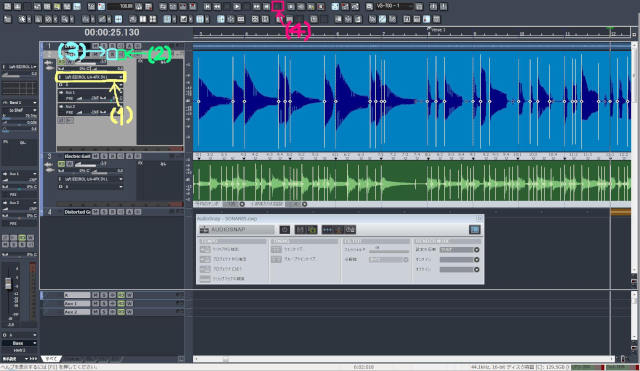Image resolution: width=640 pixels, height=371 pixels.
Task: Click the go-to-end button in the transport
Action: pyautogui.click(x=266, y=7)
